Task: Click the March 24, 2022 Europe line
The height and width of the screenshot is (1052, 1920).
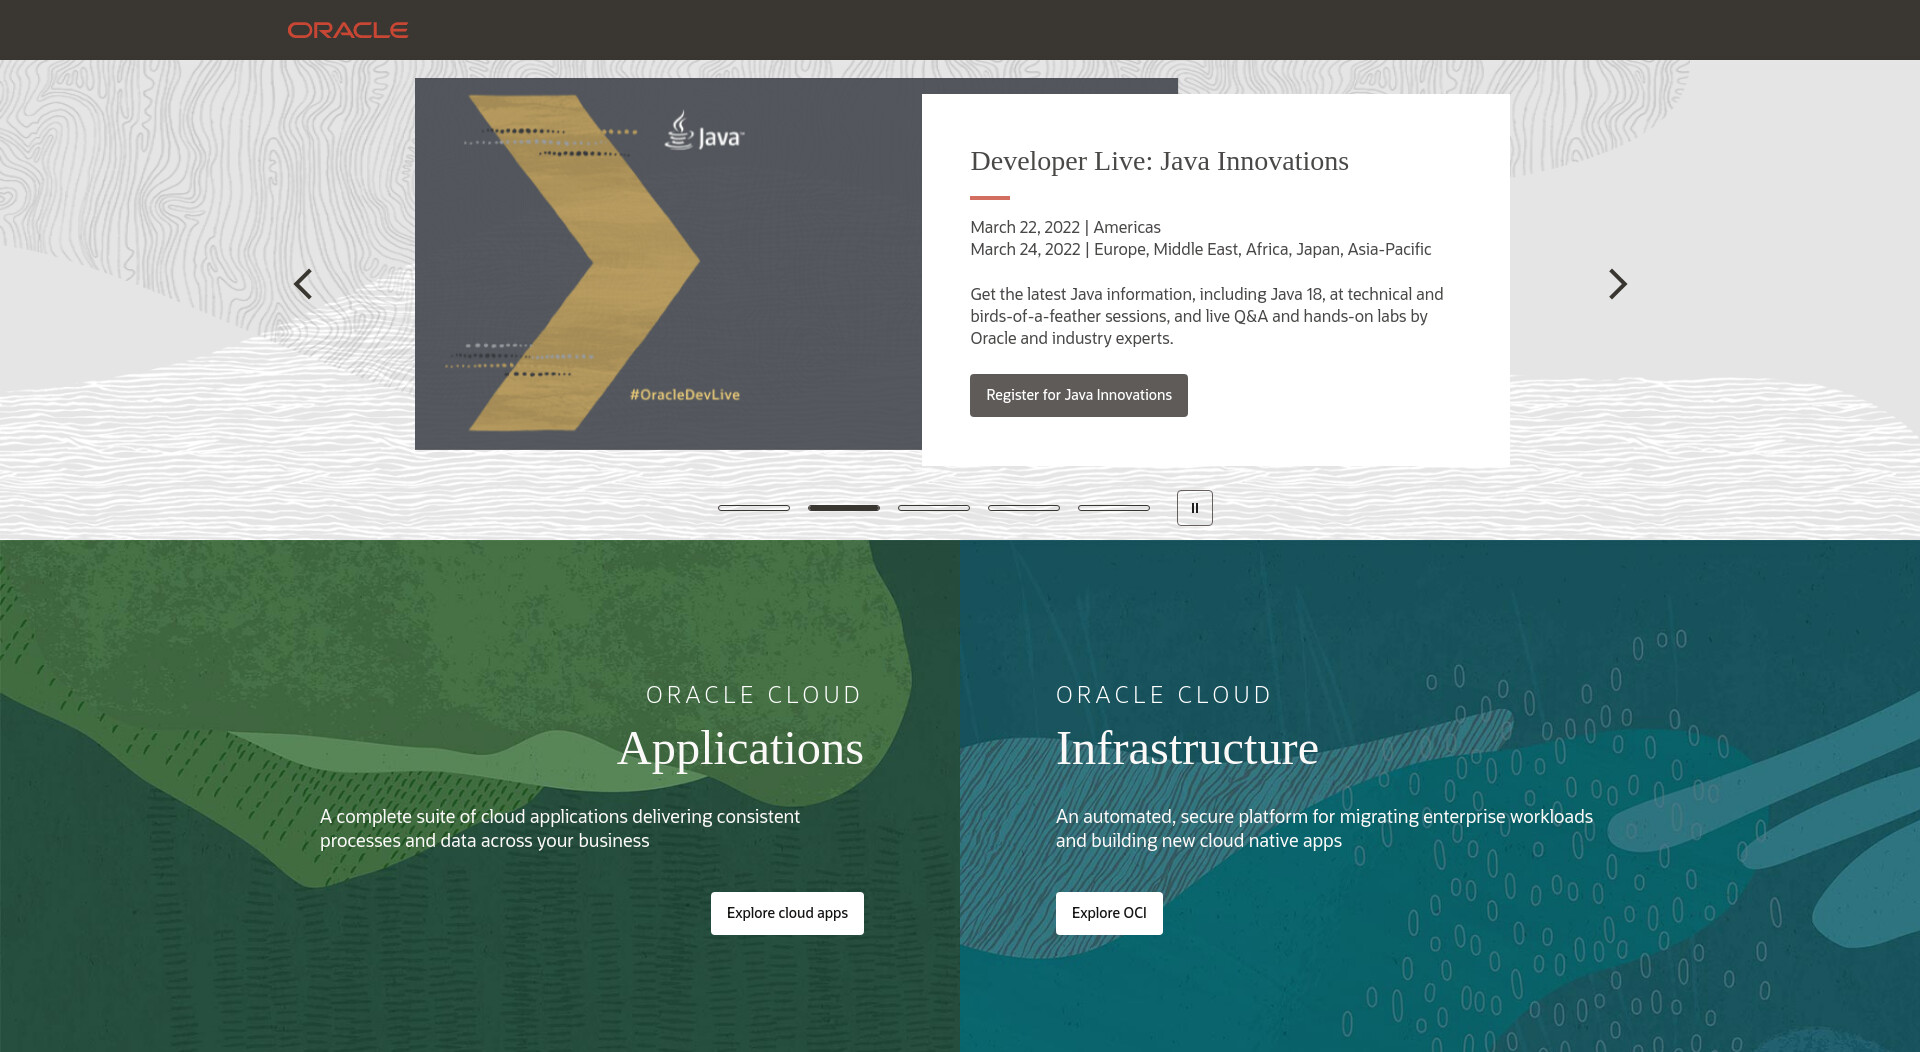Action: 1200,249
